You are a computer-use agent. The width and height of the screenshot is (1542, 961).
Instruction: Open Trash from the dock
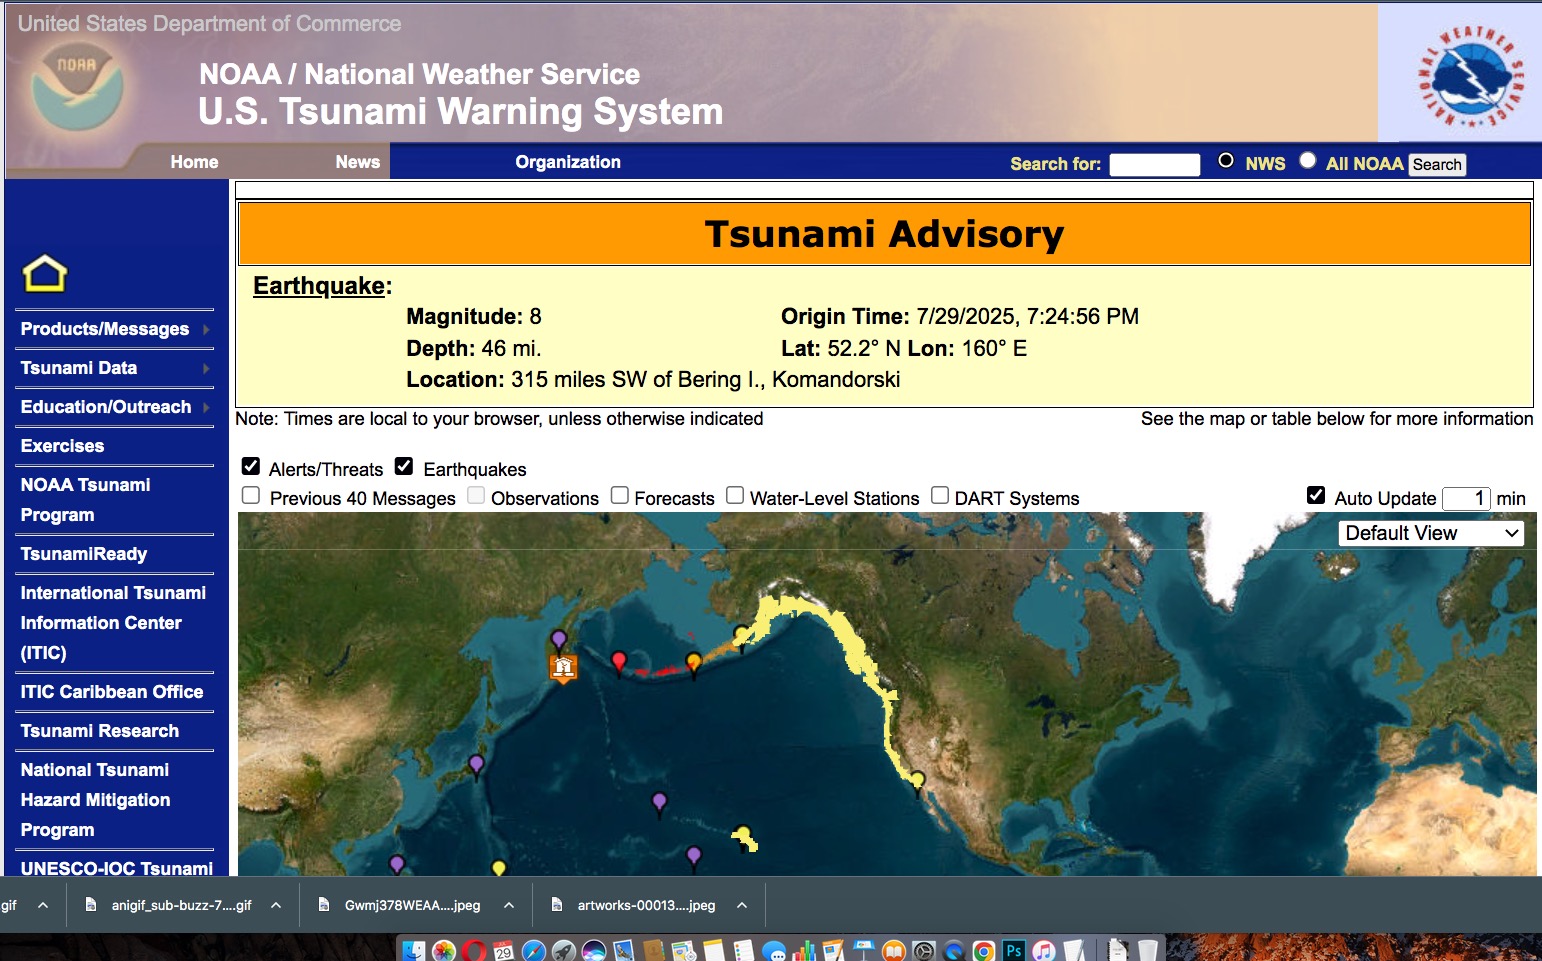point(1147,950)
